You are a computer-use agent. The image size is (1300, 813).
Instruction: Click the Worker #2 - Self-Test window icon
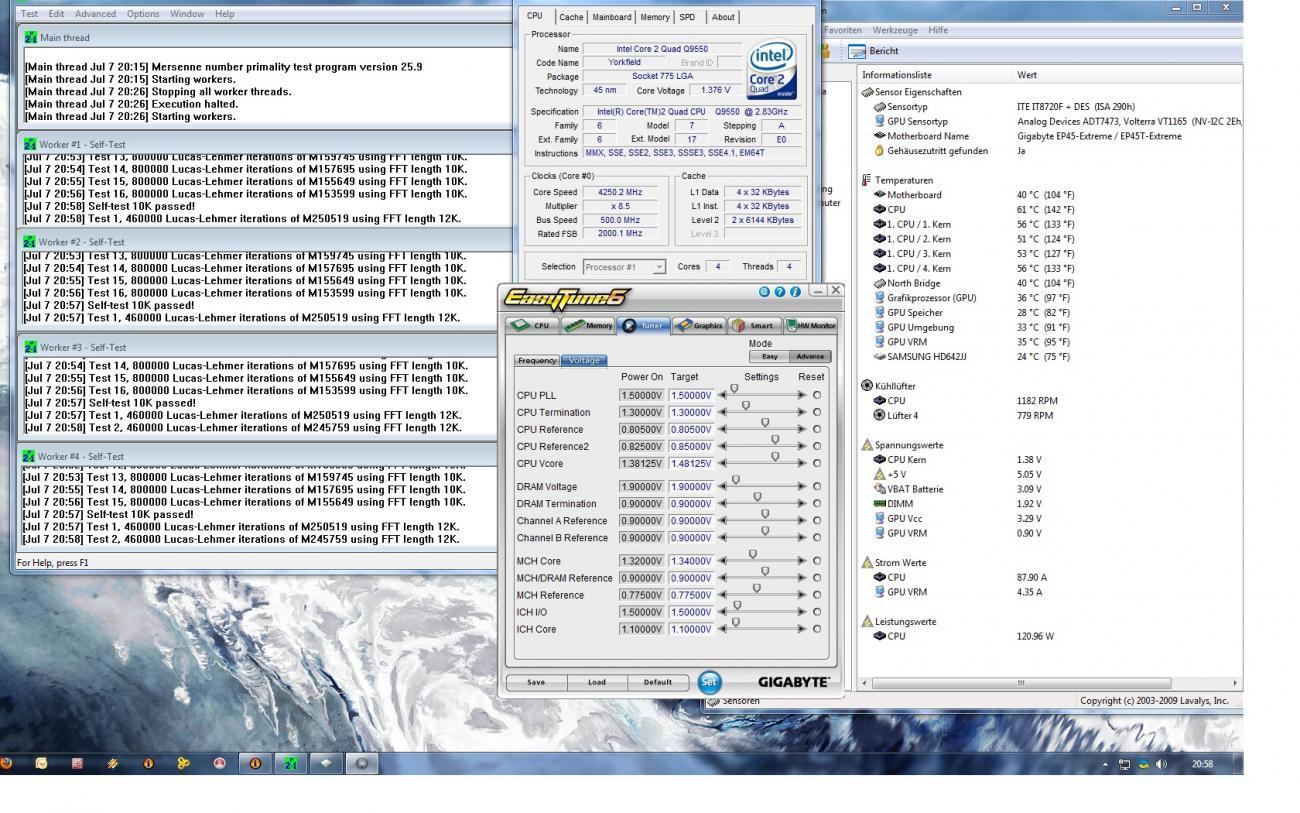point(30,242)
